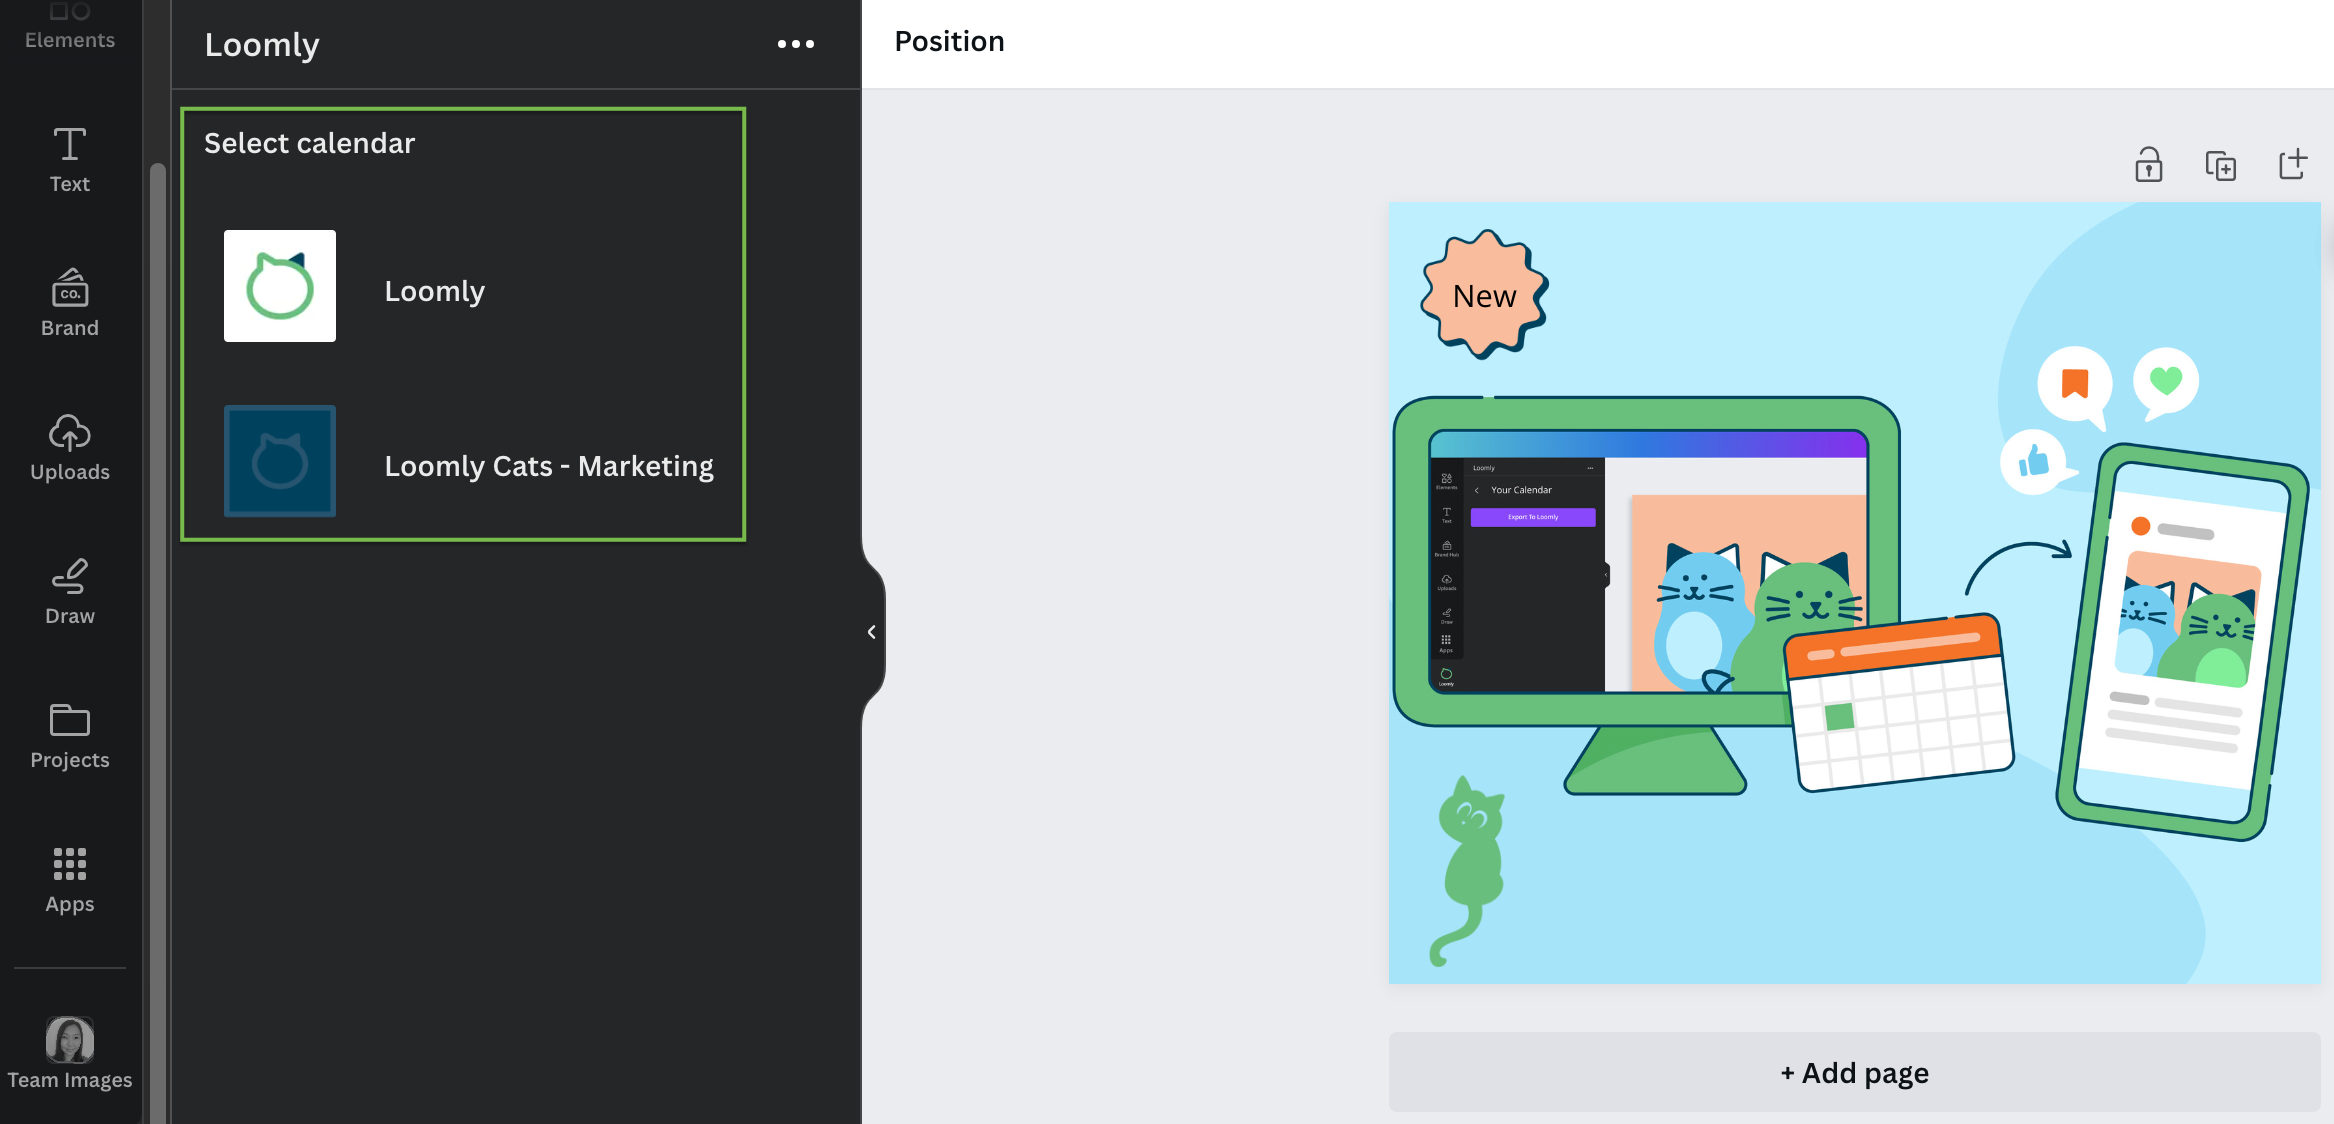Select the Draw tool
Image resolution: width=2334 pixels, height=1124 pixels.
pos(69,590)
